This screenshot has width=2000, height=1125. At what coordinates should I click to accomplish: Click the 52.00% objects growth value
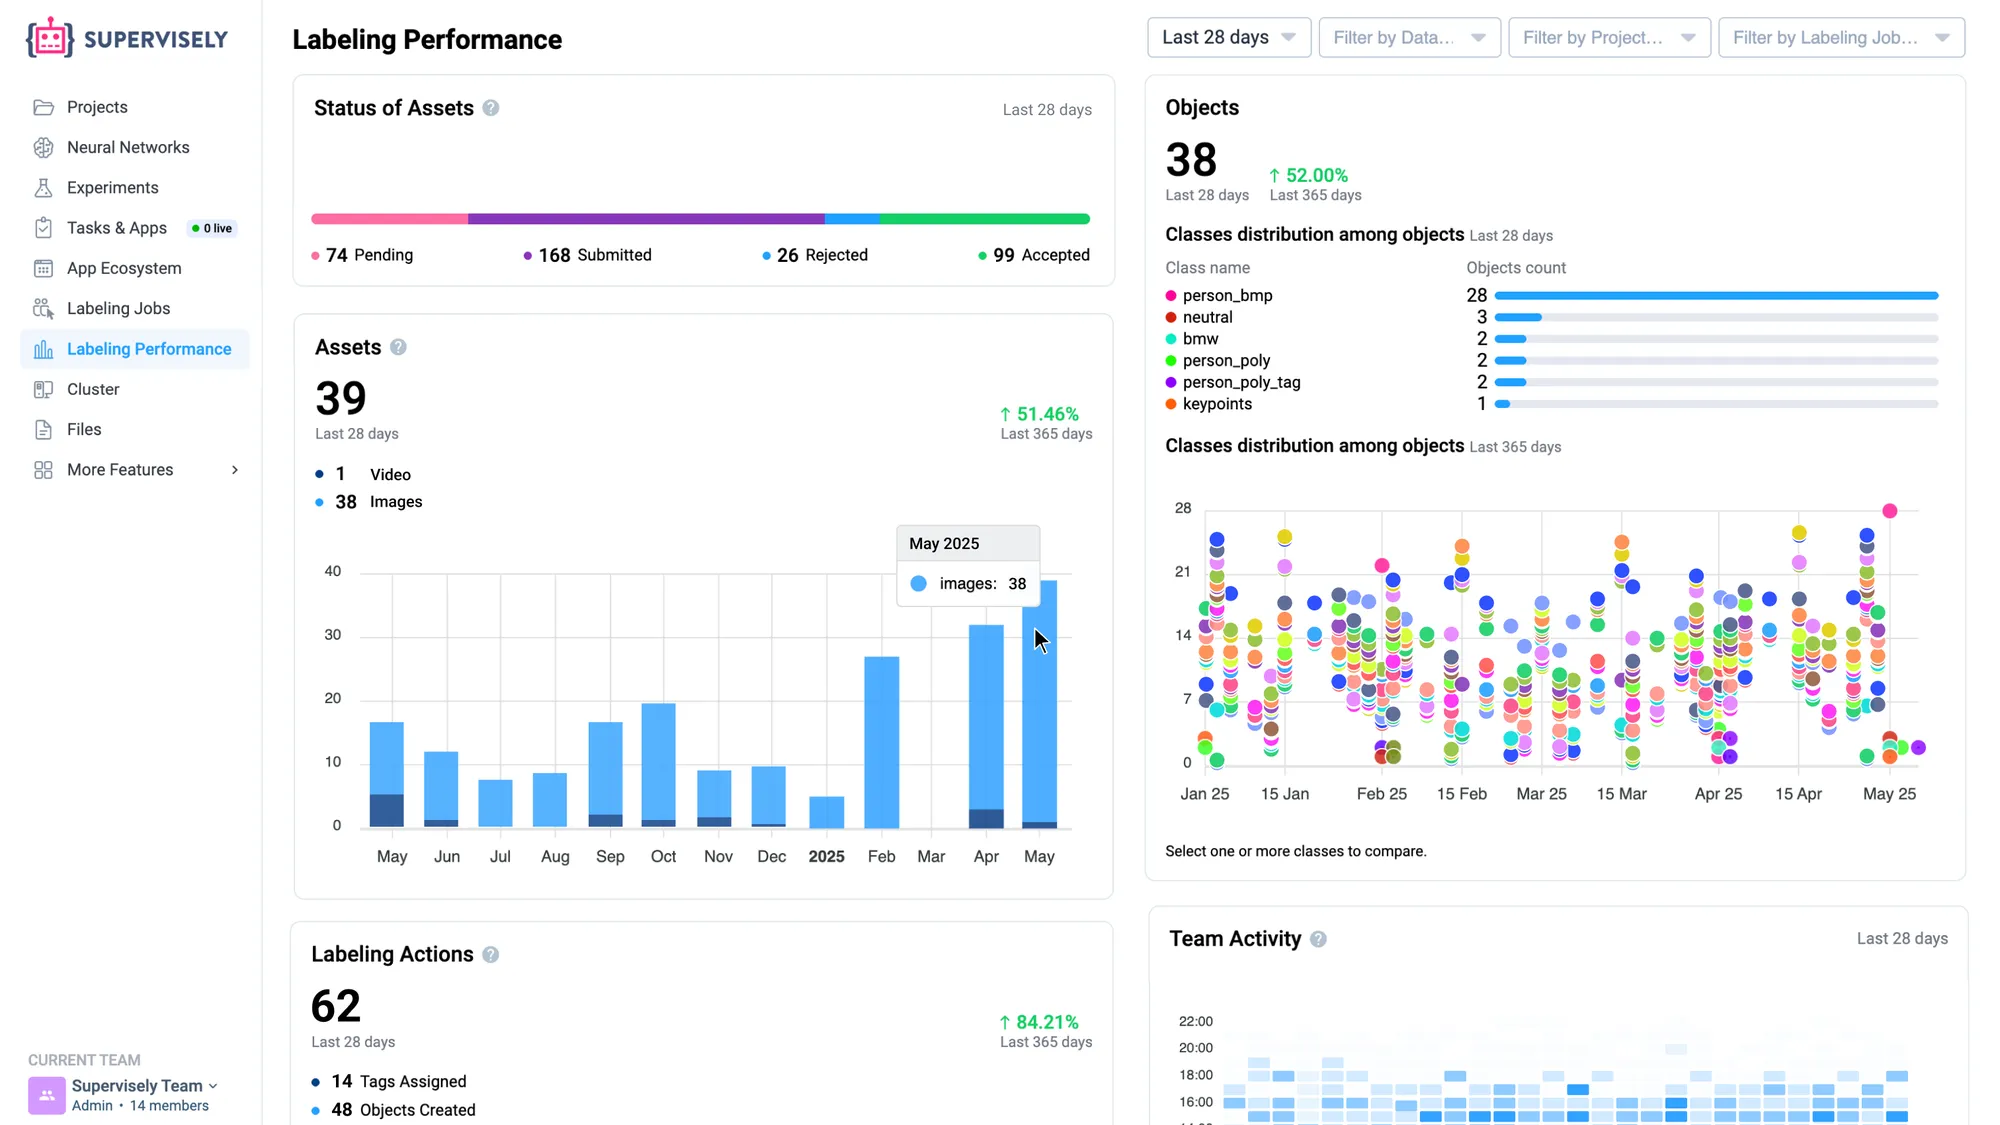(x=1308, y=175)
